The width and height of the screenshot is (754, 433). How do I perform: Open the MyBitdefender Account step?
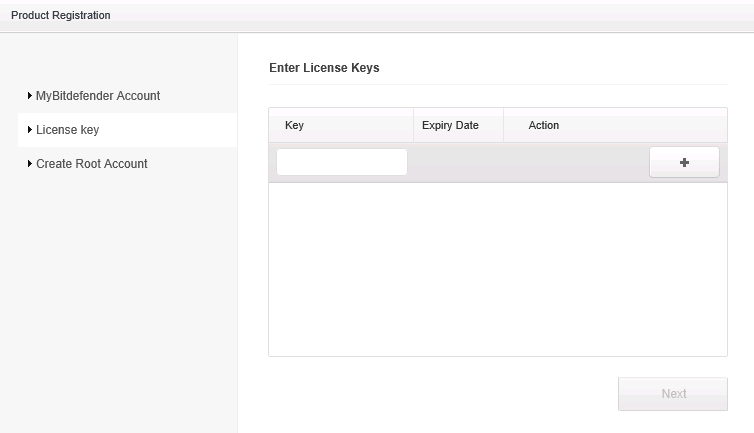(97, 96)
